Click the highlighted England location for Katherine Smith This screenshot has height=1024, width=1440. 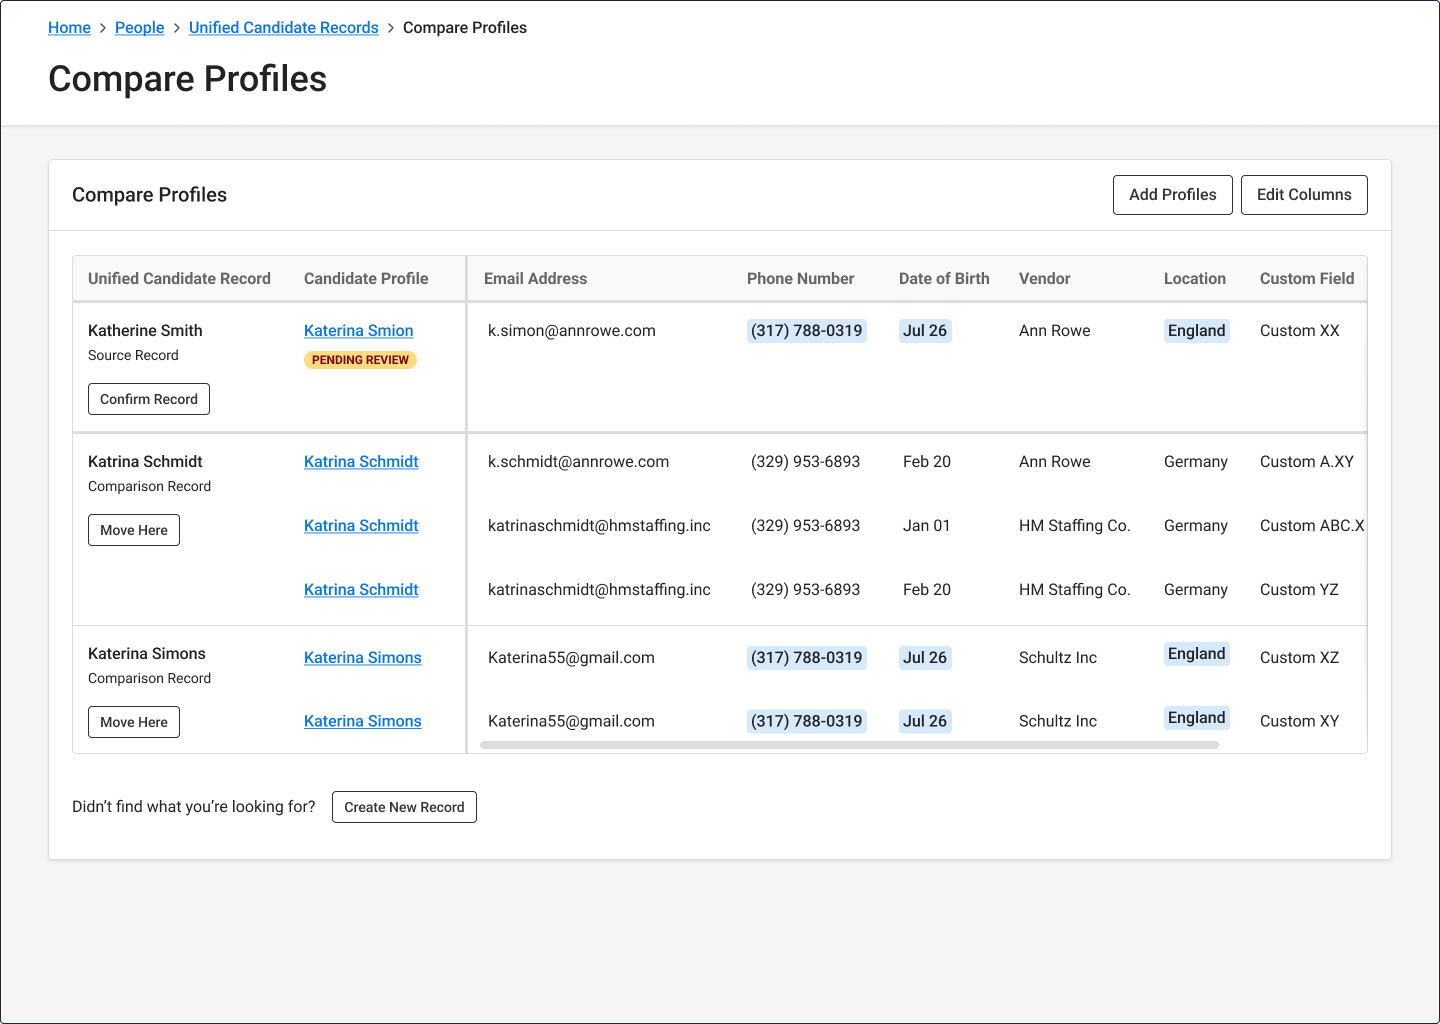coord(1196,331)
